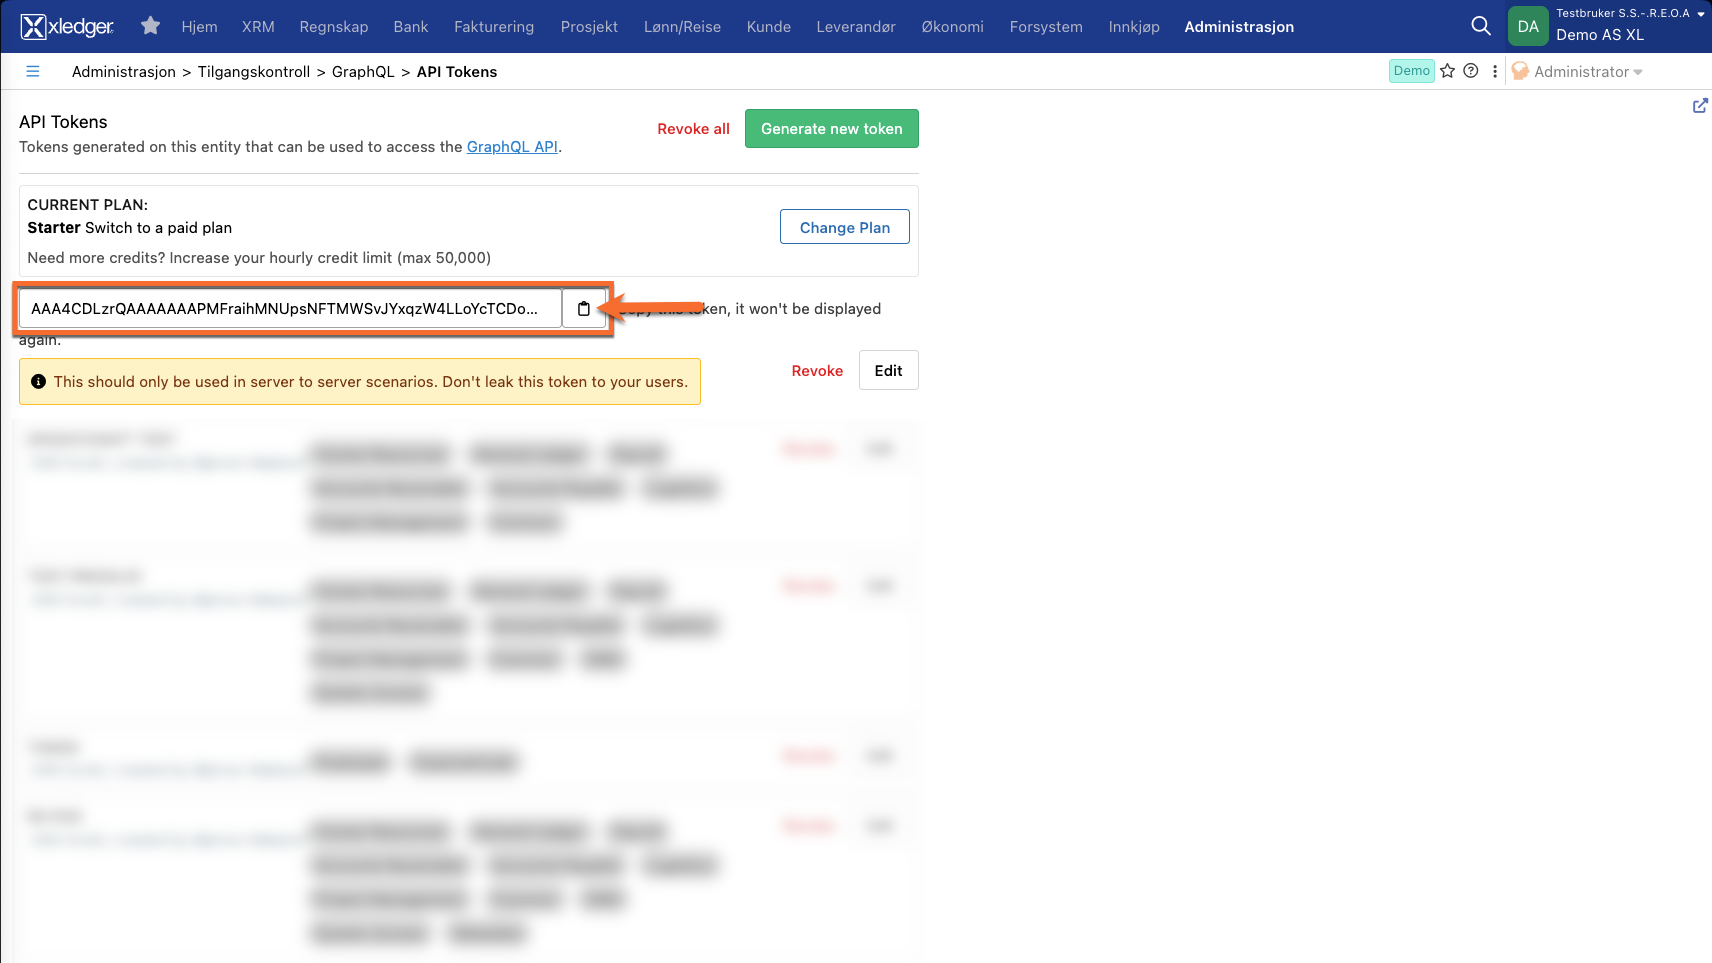Image resolution: width=1712 pixels, height=963 pixels.
Task: Open page in new window icon
Action: click(x=1699, y=106)
